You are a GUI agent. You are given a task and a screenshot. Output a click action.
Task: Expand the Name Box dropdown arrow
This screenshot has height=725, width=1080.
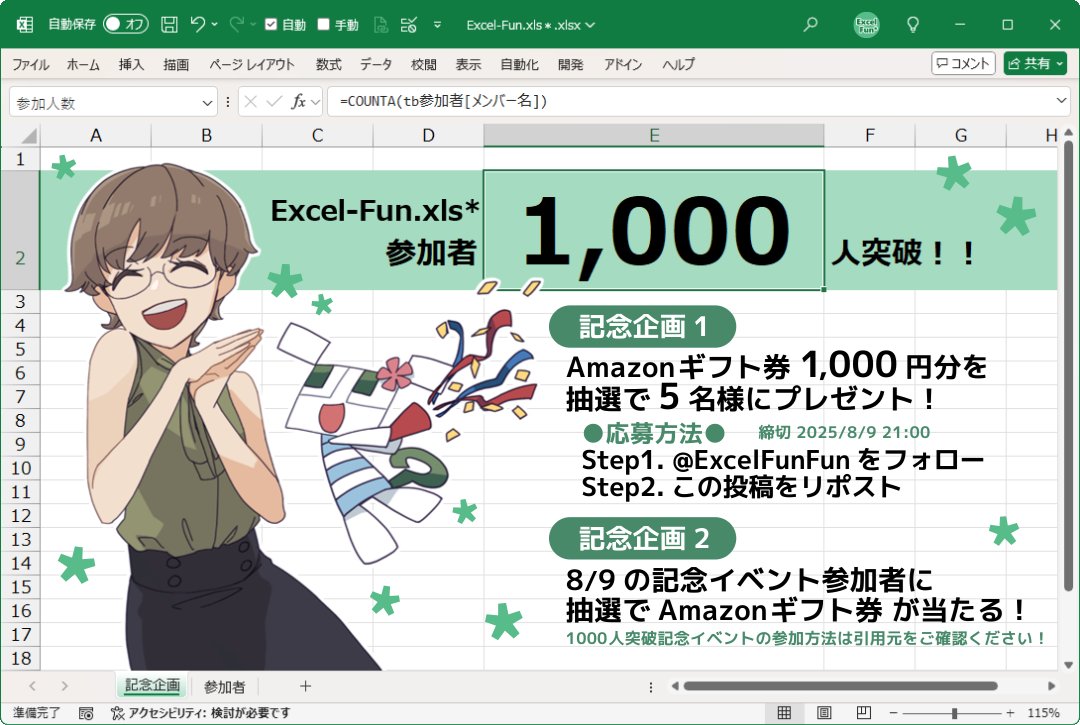coord(207,103)
